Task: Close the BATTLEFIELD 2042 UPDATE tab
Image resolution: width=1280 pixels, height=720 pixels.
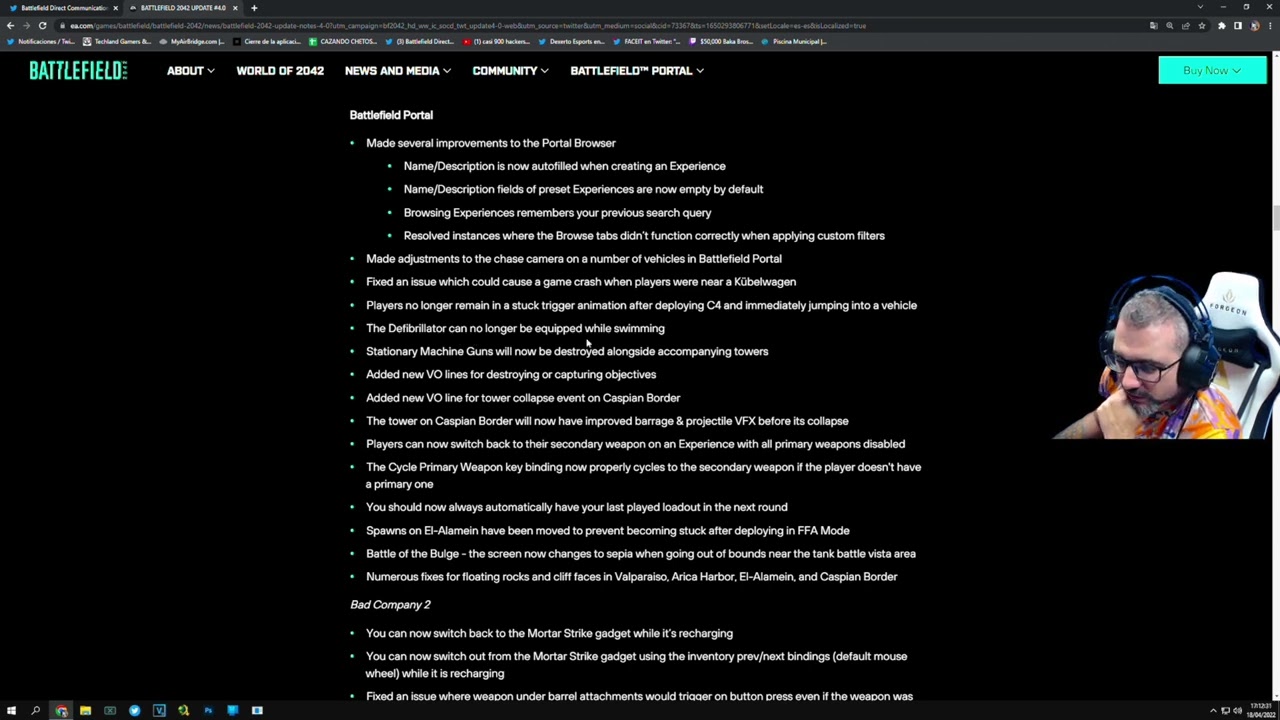Action: click(235, 8)
